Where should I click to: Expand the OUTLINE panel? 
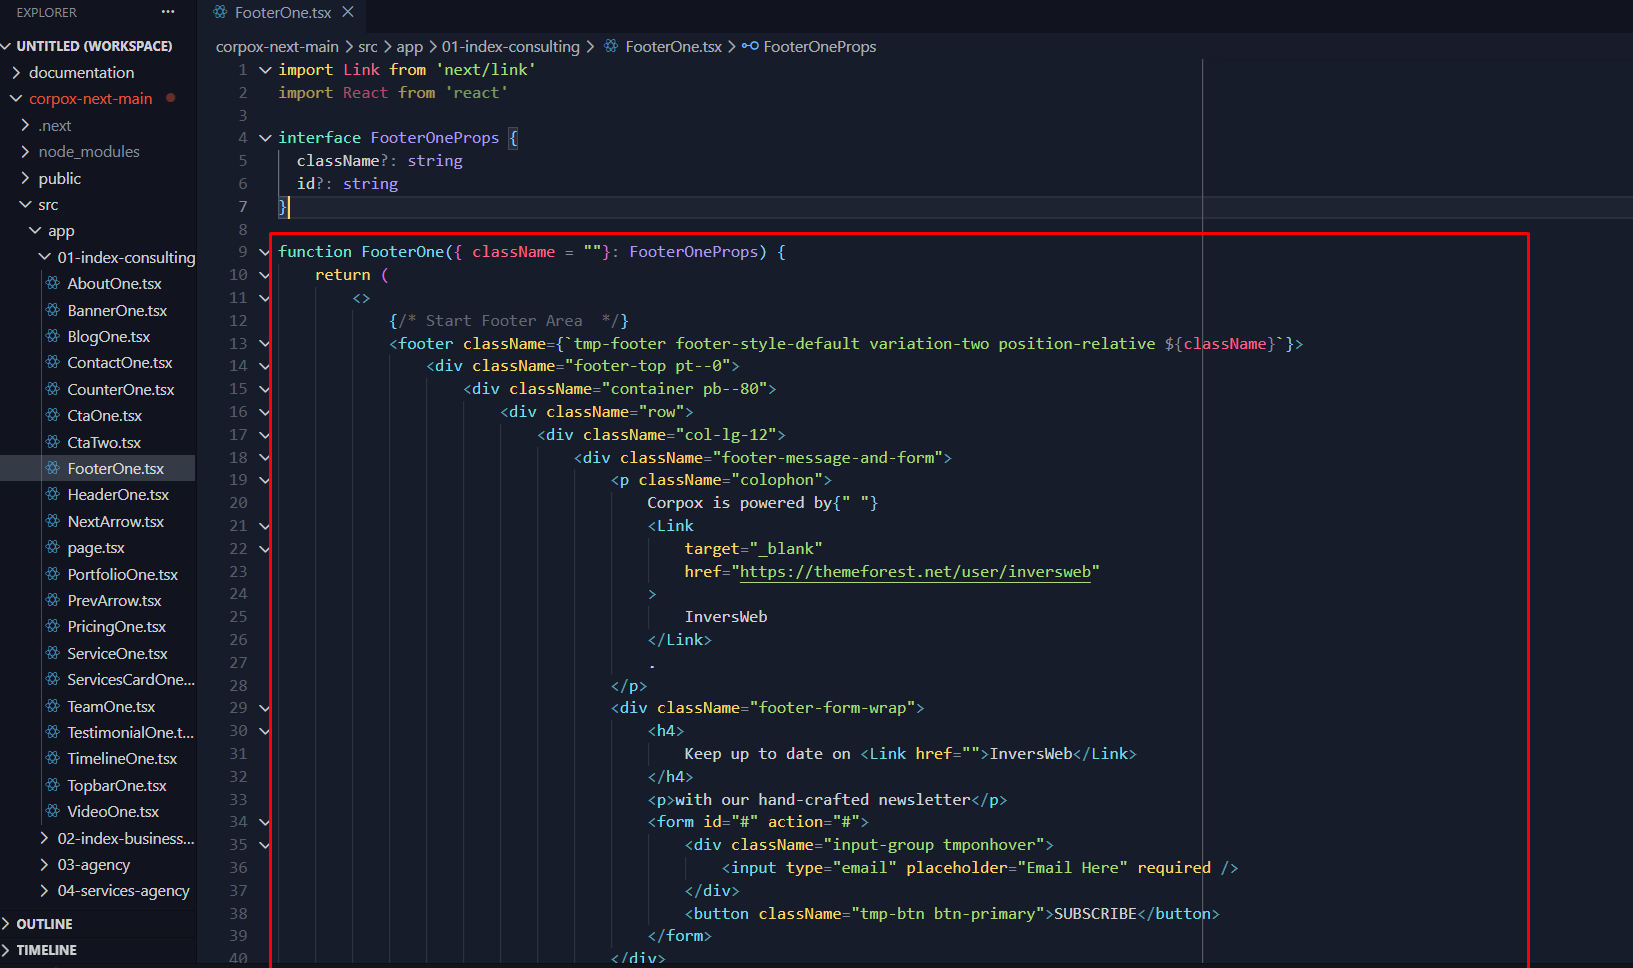tap(44, 924)
